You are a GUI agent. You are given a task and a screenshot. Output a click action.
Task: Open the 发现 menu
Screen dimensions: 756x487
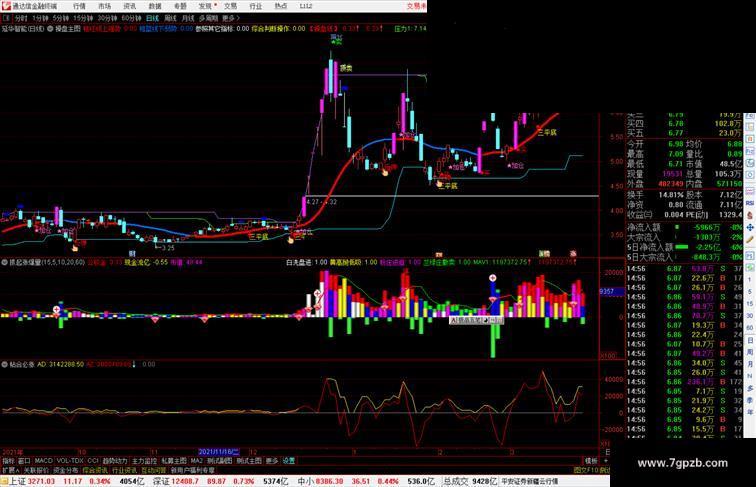click(206, 6)
